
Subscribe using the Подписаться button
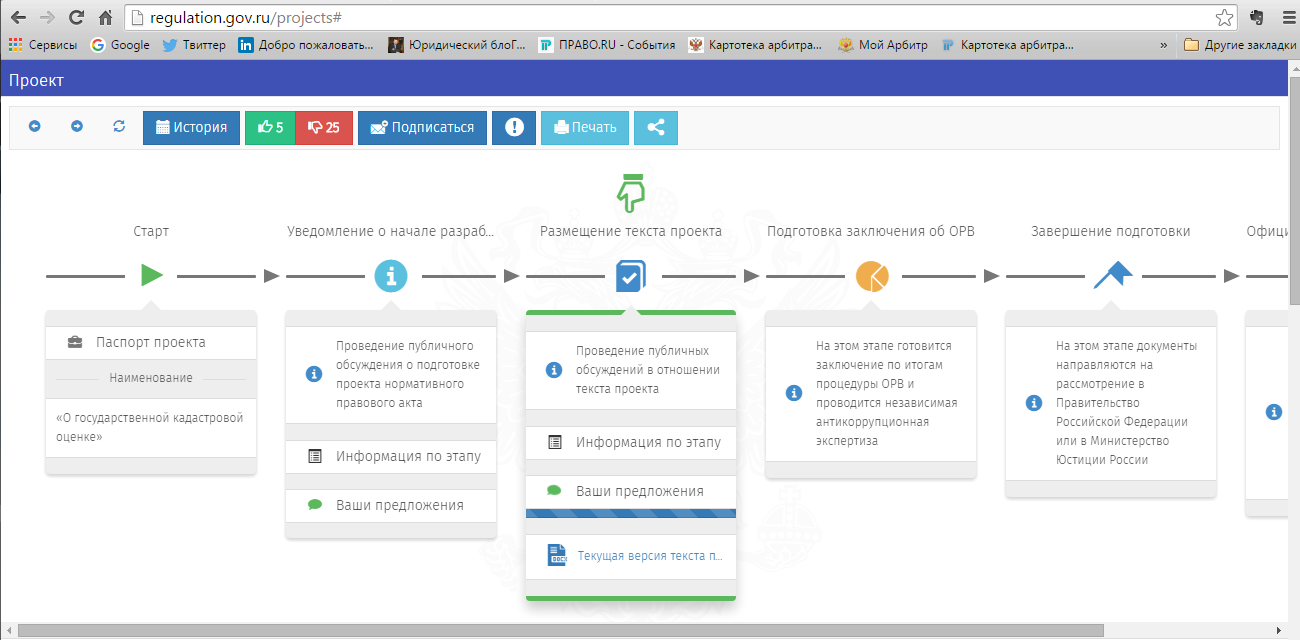422,127
